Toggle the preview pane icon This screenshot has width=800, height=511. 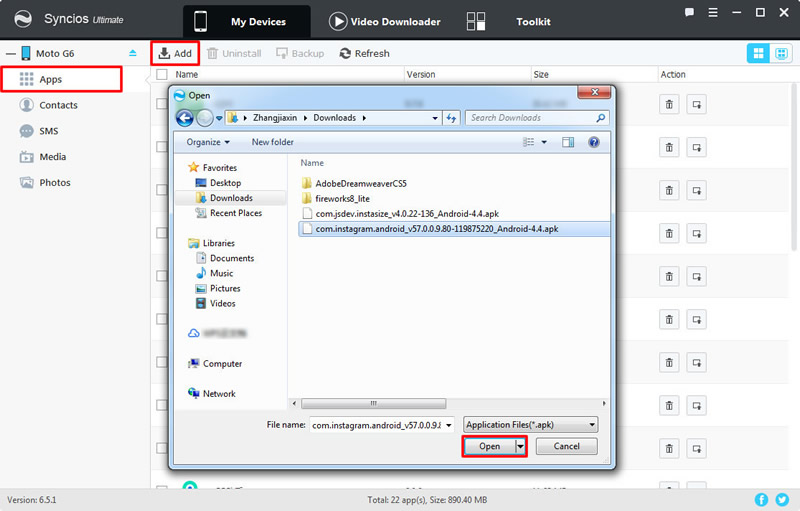pos(568,142)
